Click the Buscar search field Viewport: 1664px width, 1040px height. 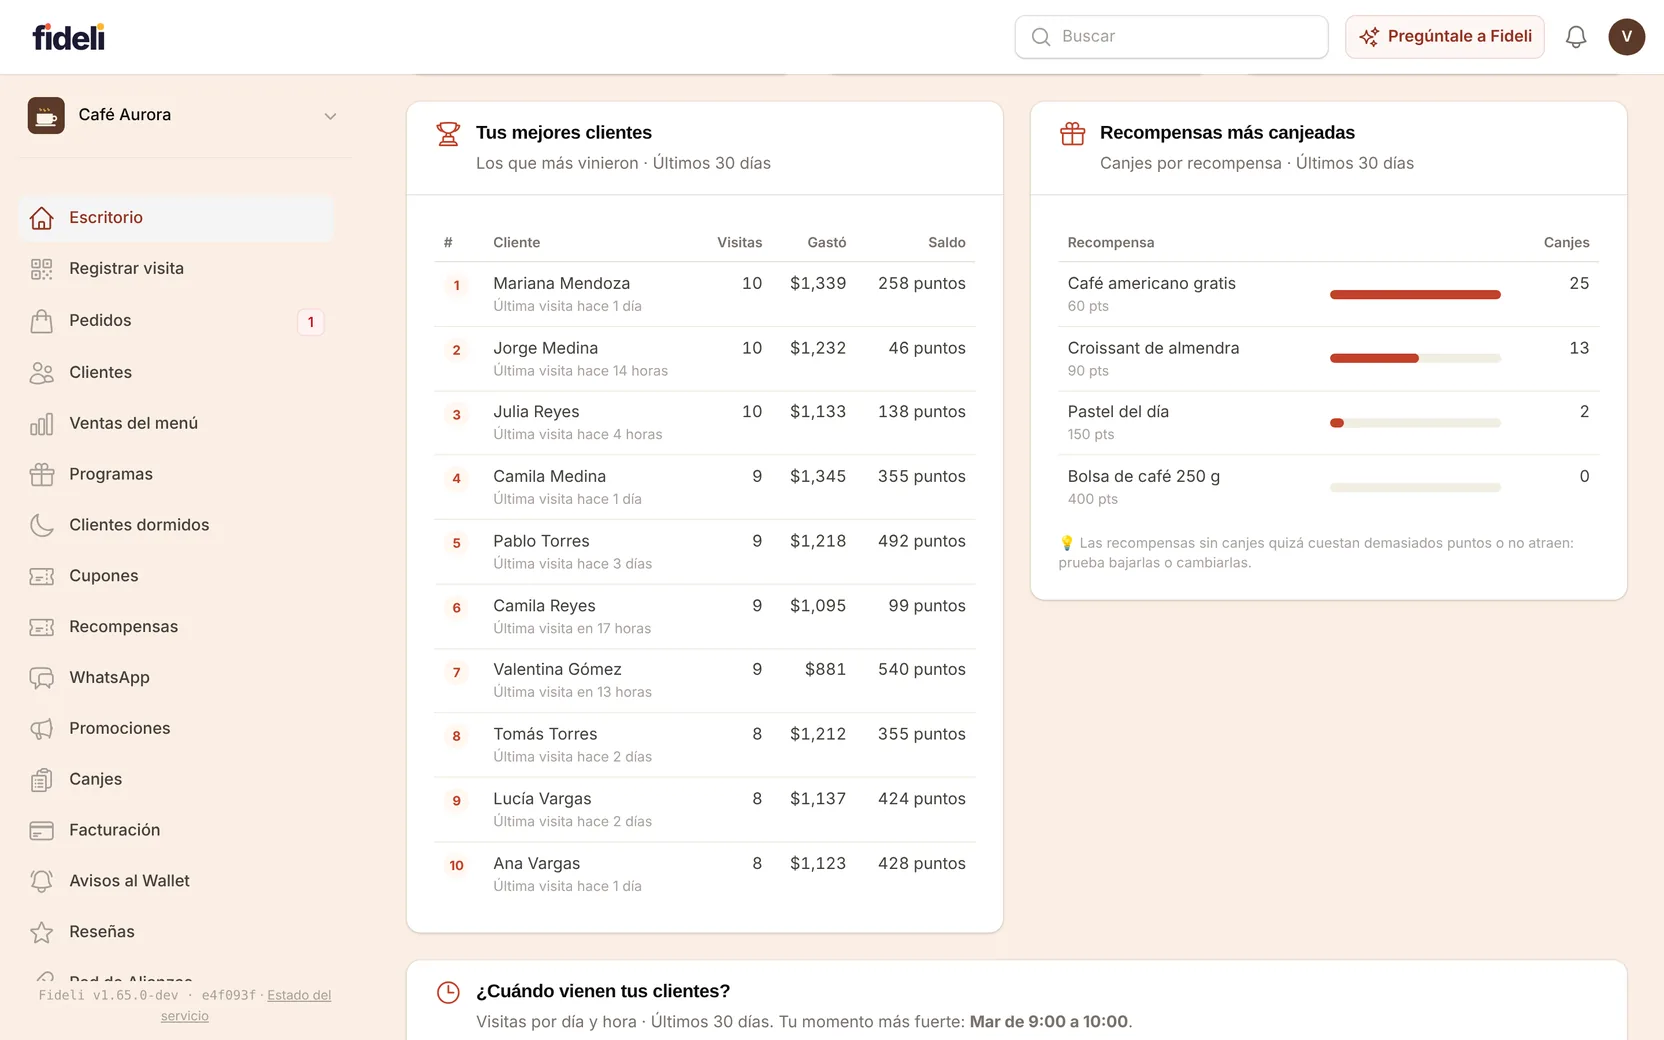pyautogui.click(x=1172, y=37)
